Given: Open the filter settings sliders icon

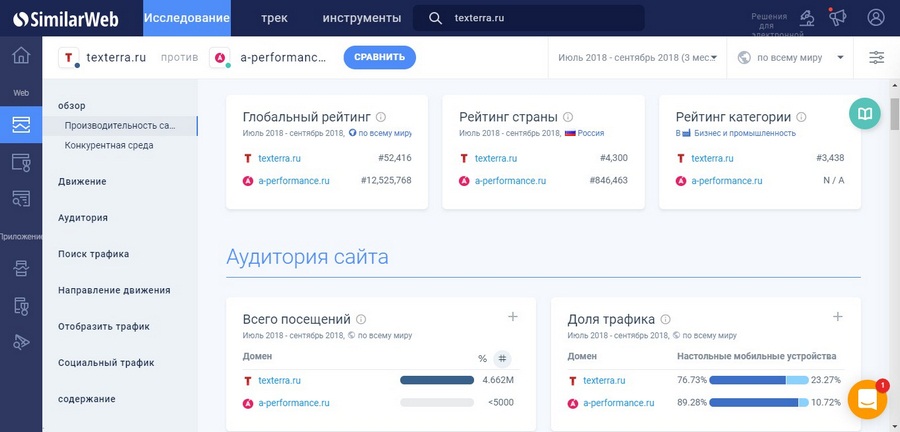Looking at the screenshot, I should 876,57.
